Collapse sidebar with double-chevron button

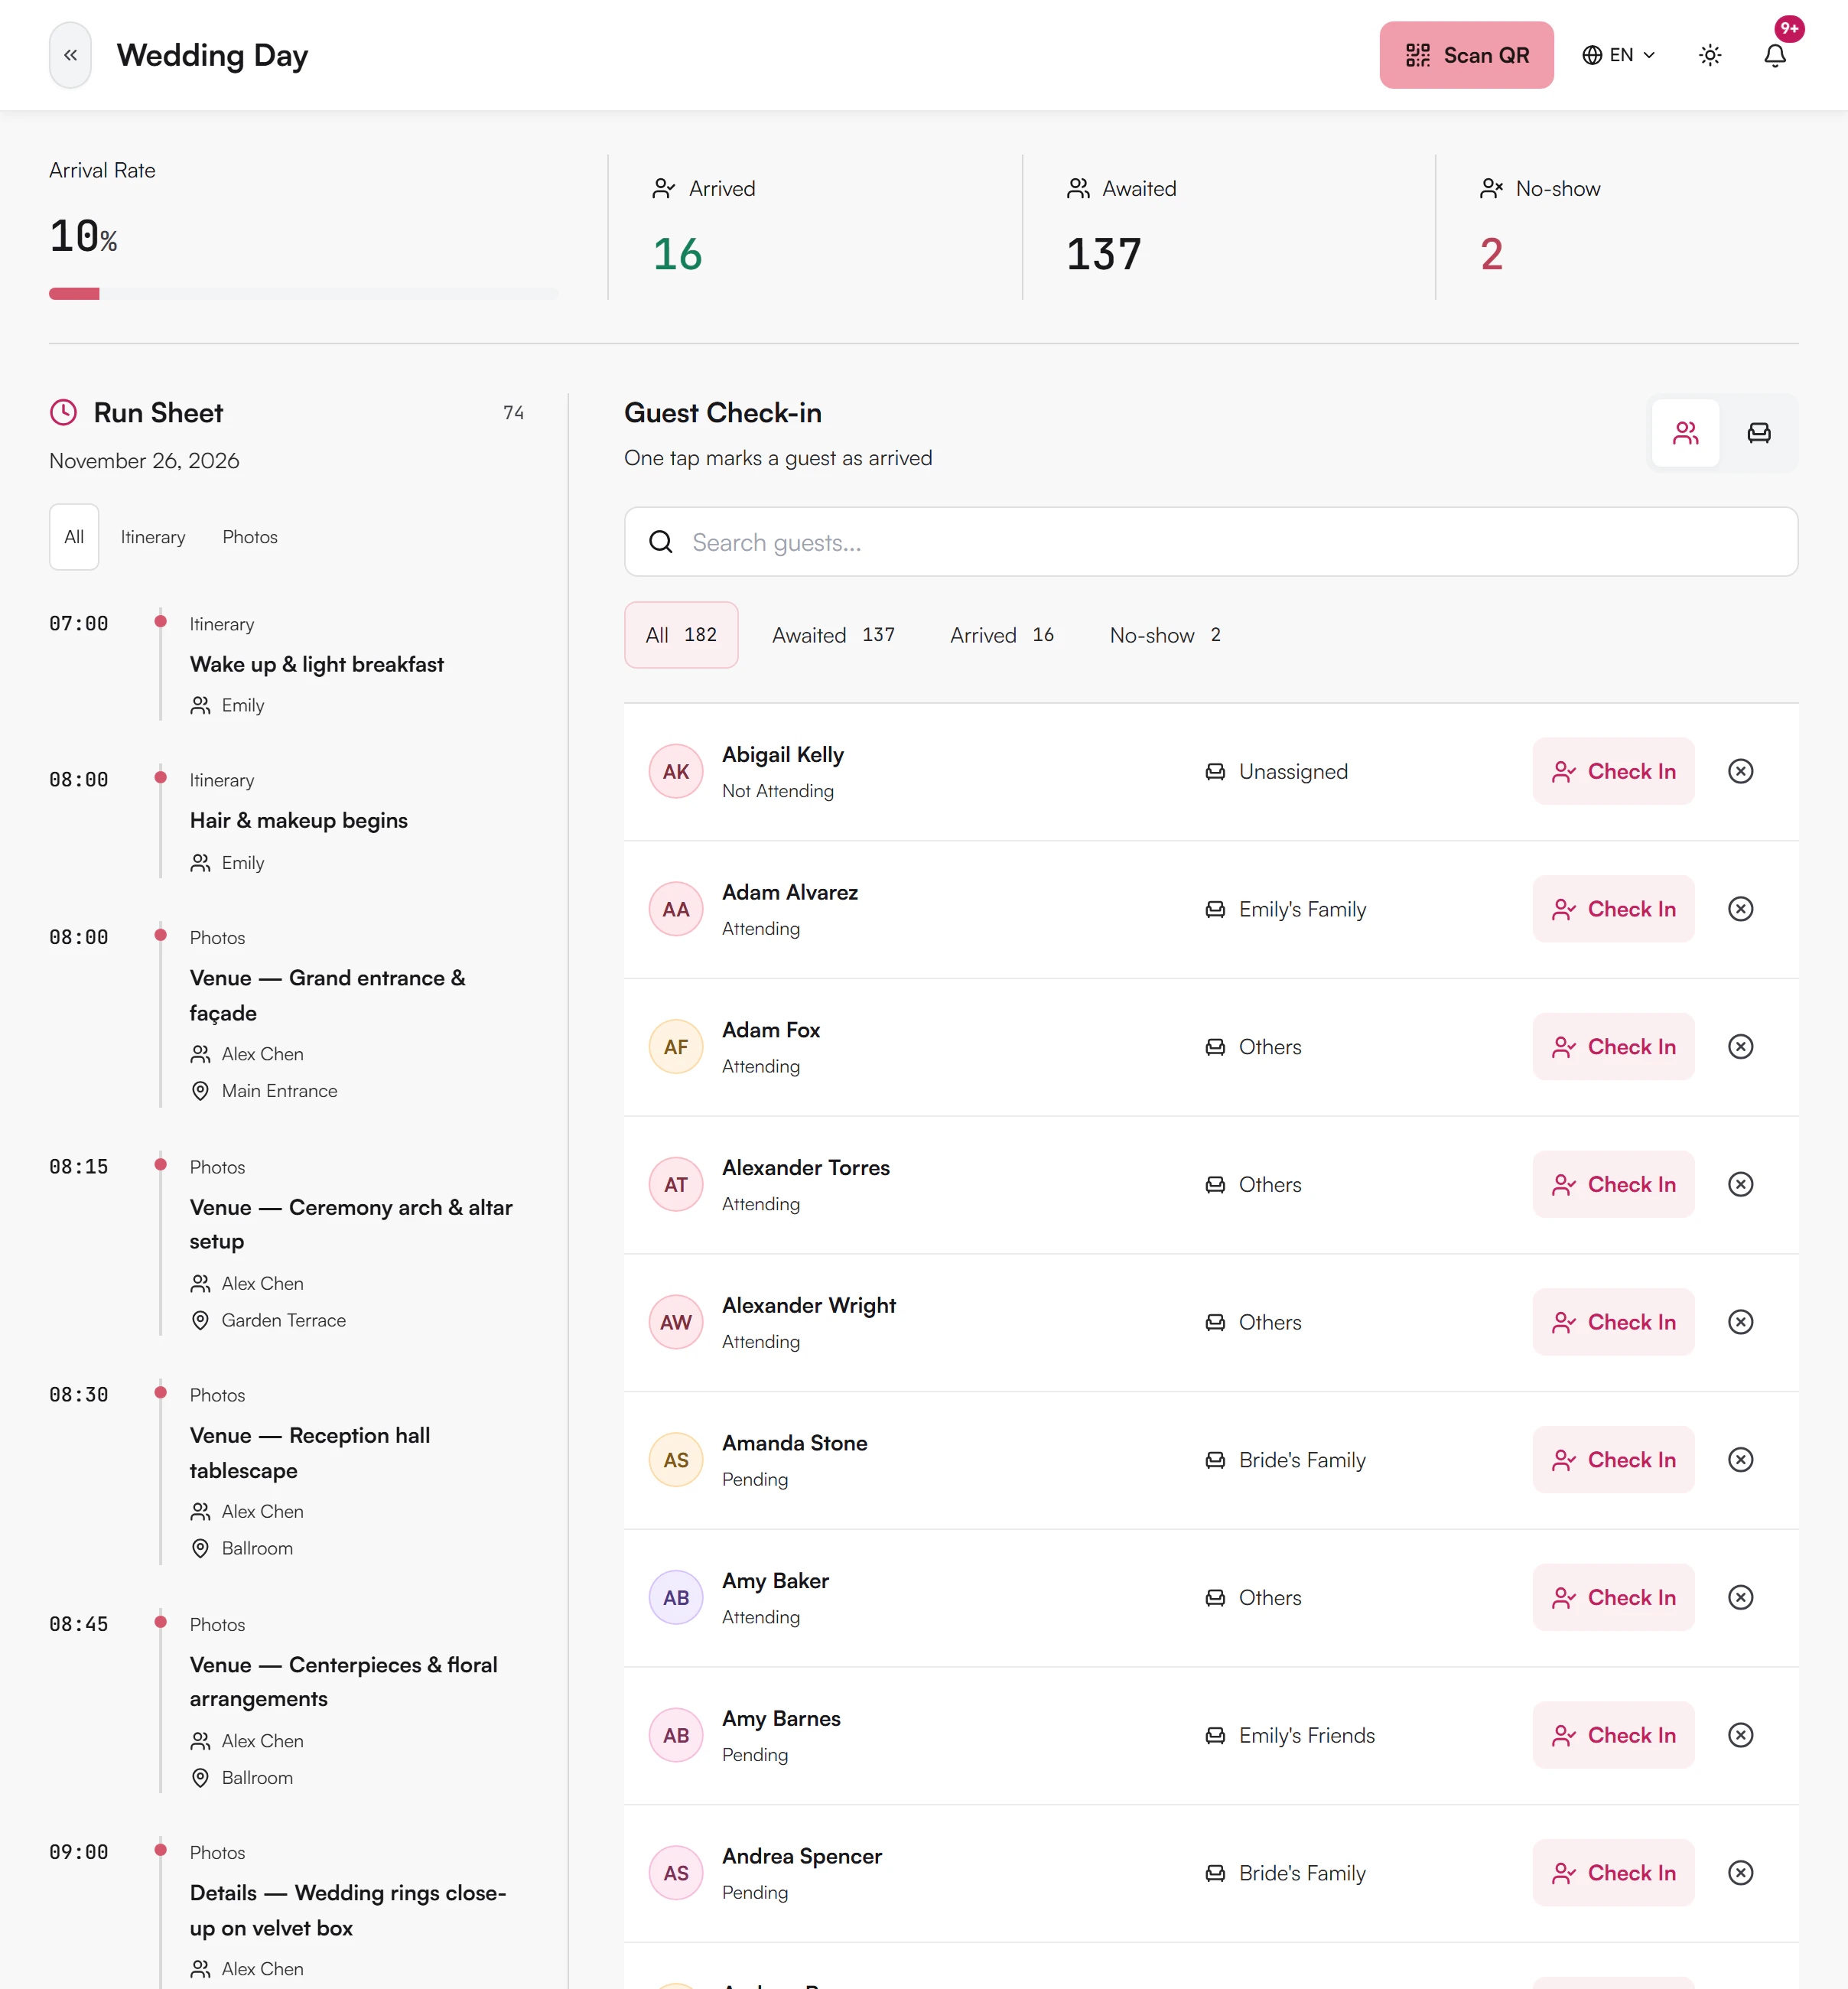[70, 55]
